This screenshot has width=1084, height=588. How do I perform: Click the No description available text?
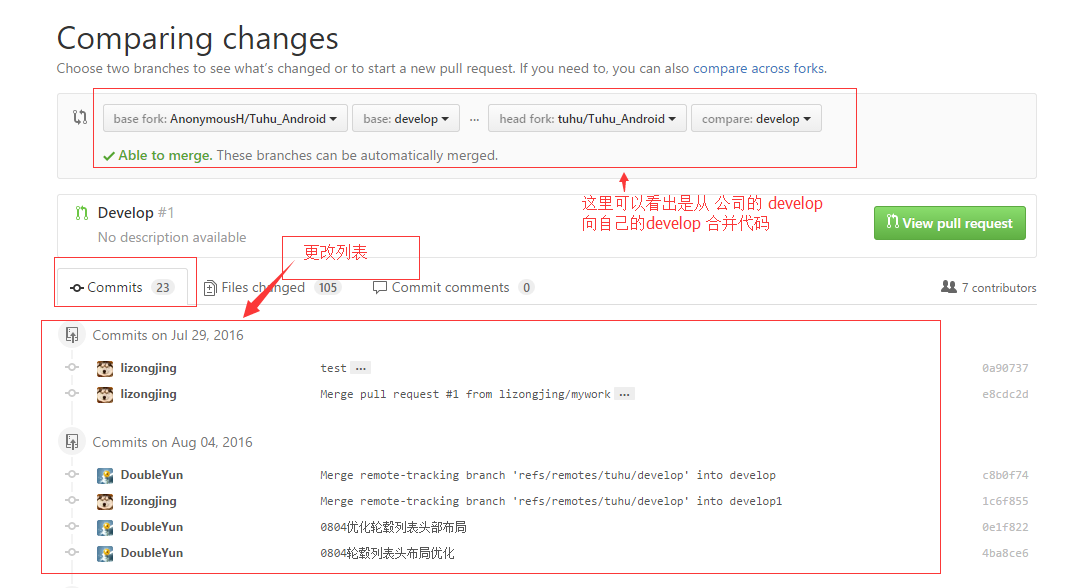pyautogui.click(x=172, y=238)
